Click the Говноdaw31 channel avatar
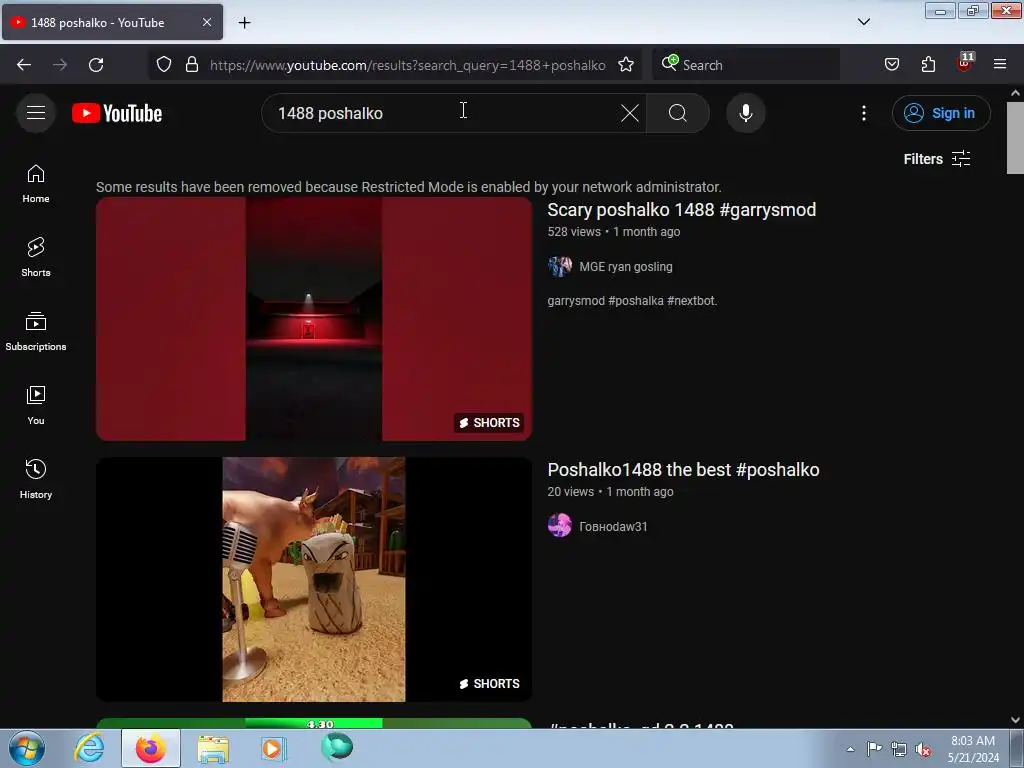 (560, 525)
